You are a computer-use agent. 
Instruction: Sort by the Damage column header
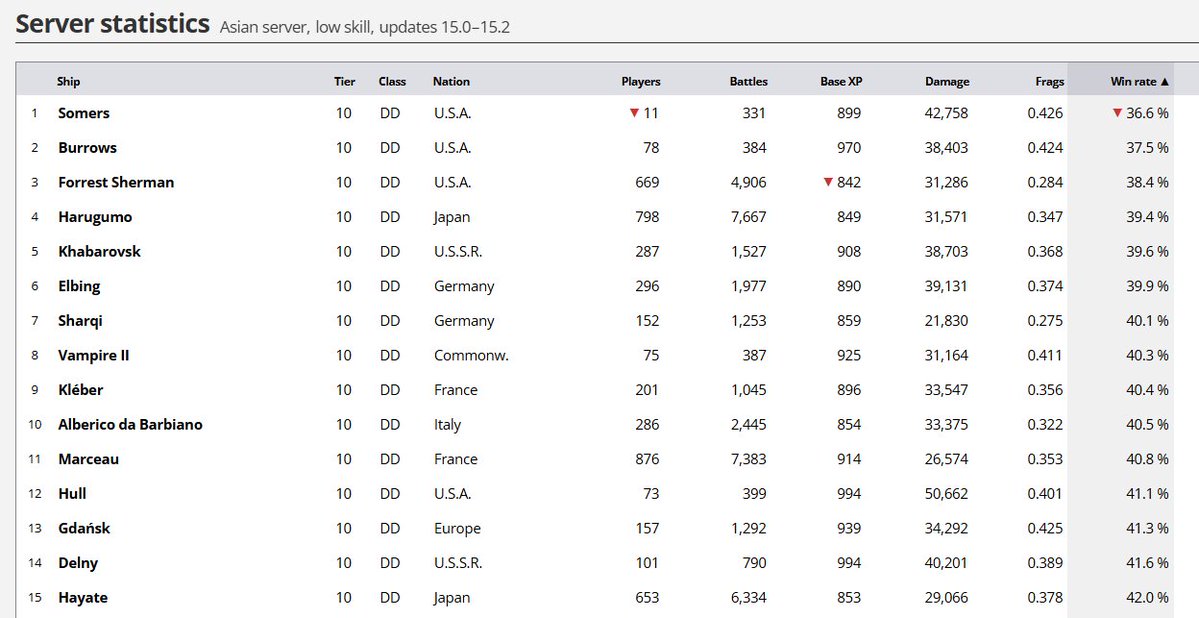(947, 81)
